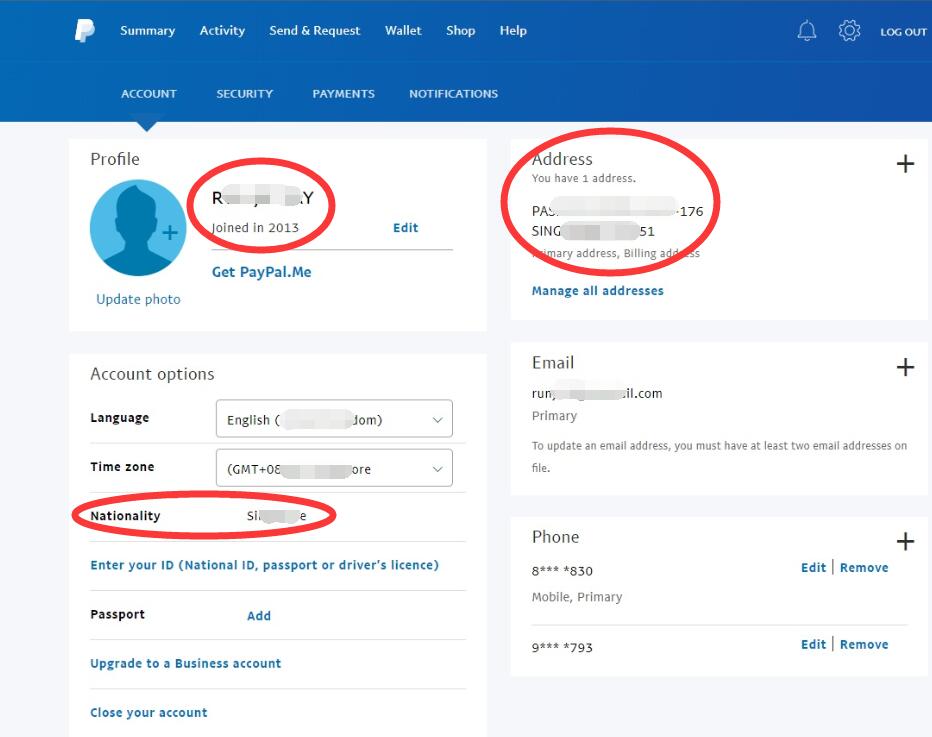Click Manage all addresses link
Viewport: 932px width, 737px height.
click(x=597, y=291)
